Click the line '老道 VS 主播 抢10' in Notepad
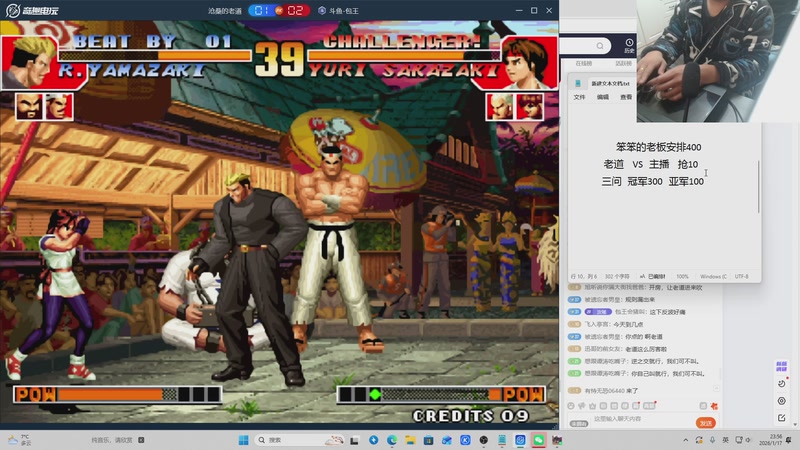 pyautogui.click(x=651, y=164)
